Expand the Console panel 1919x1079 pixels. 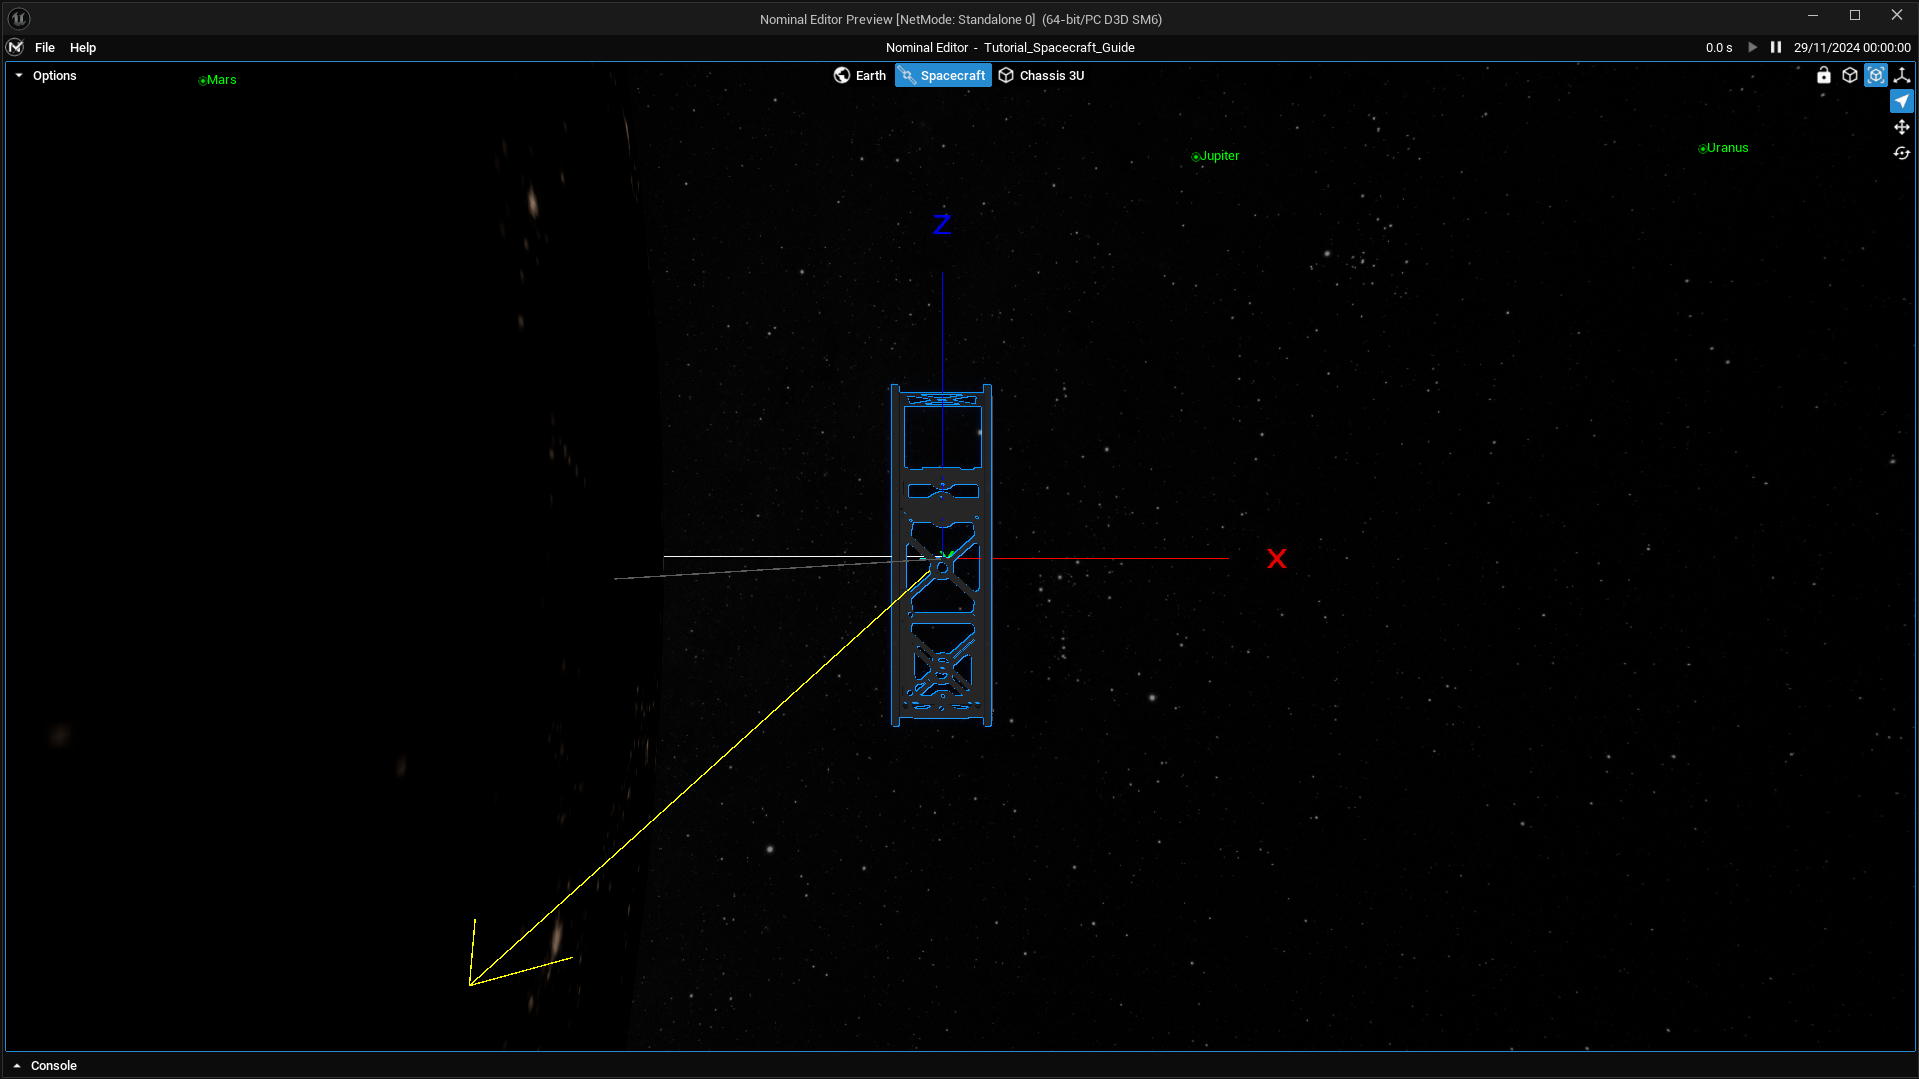(x=46, y=1065)
